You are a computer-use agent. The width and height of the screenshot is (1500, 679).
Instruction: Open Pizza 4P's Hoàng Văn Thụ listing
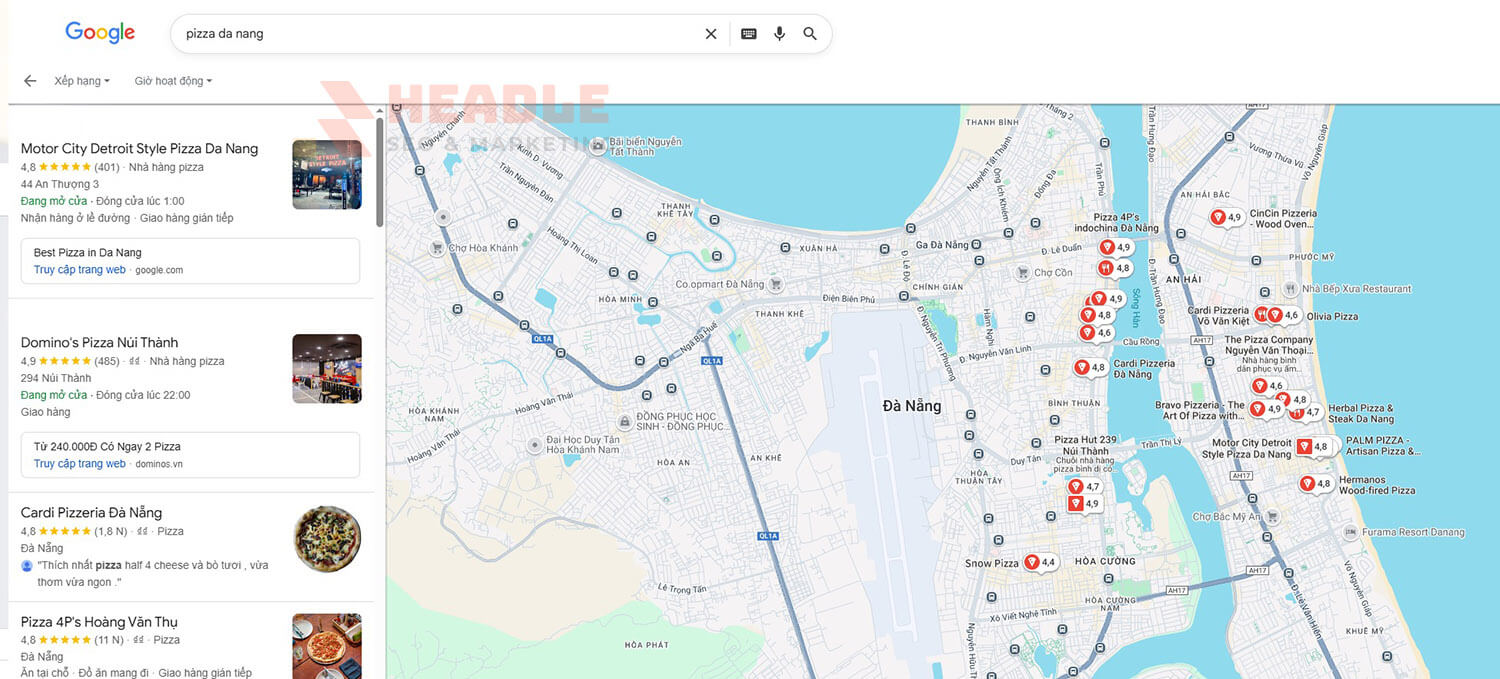(99, 622)
